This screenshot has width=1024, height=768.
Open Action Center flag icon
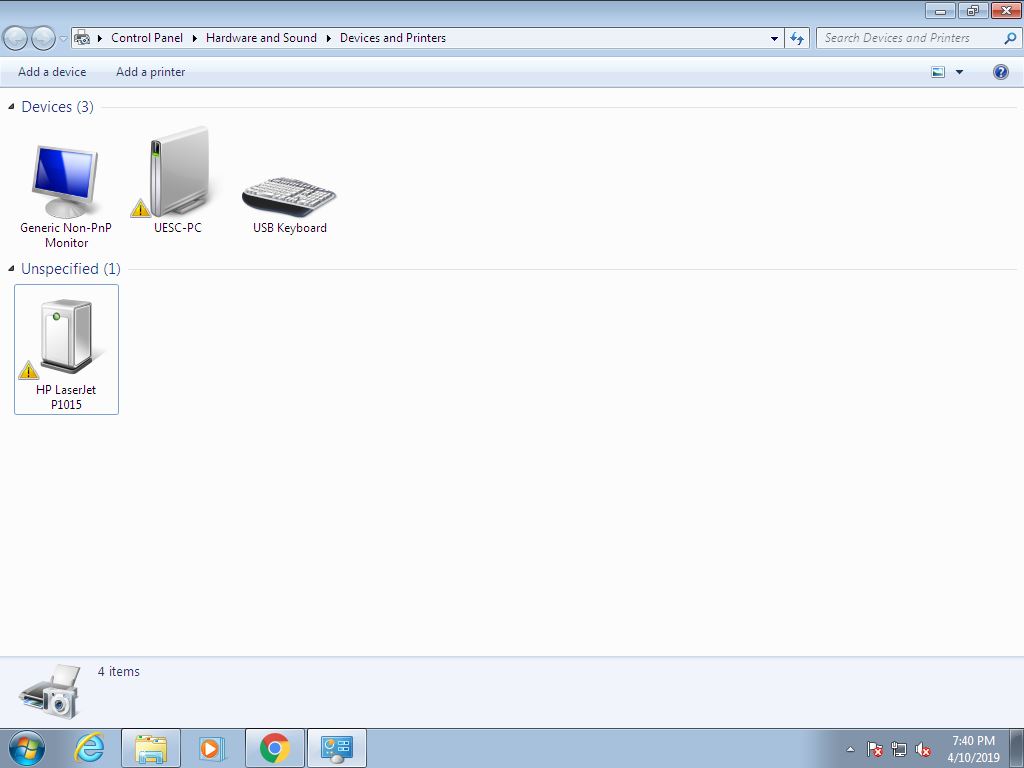(875, 749)
